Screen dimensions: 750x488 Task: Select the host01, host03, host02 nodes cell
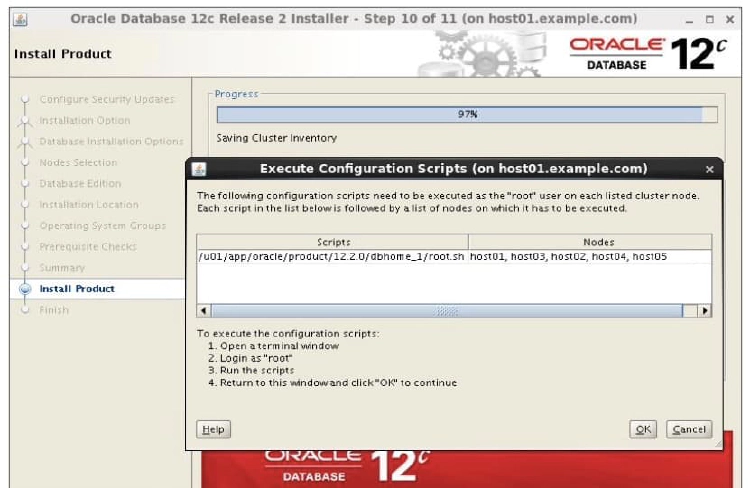tap(590, 256)
